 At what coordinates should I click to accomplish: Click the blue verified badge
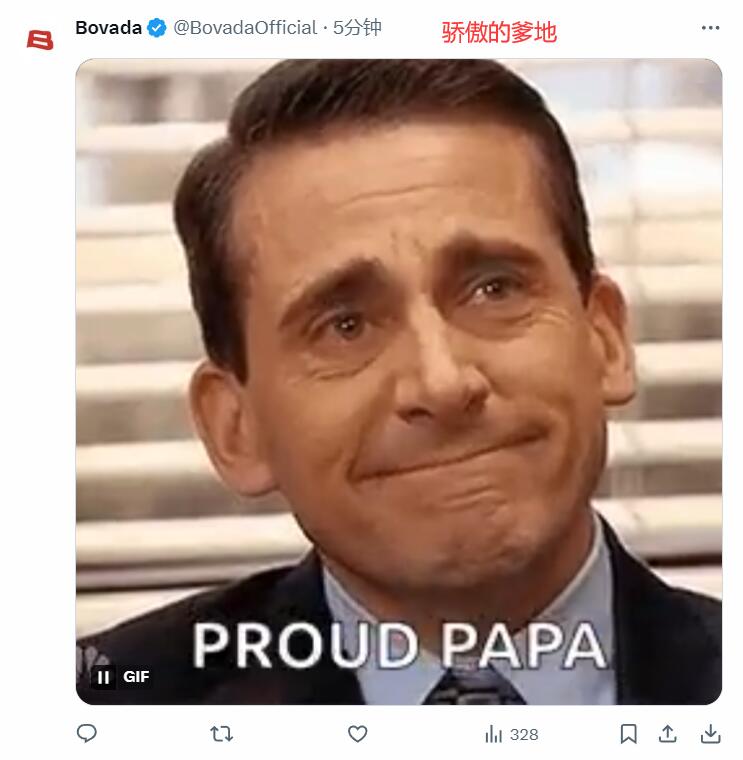(x=157, y=28)
